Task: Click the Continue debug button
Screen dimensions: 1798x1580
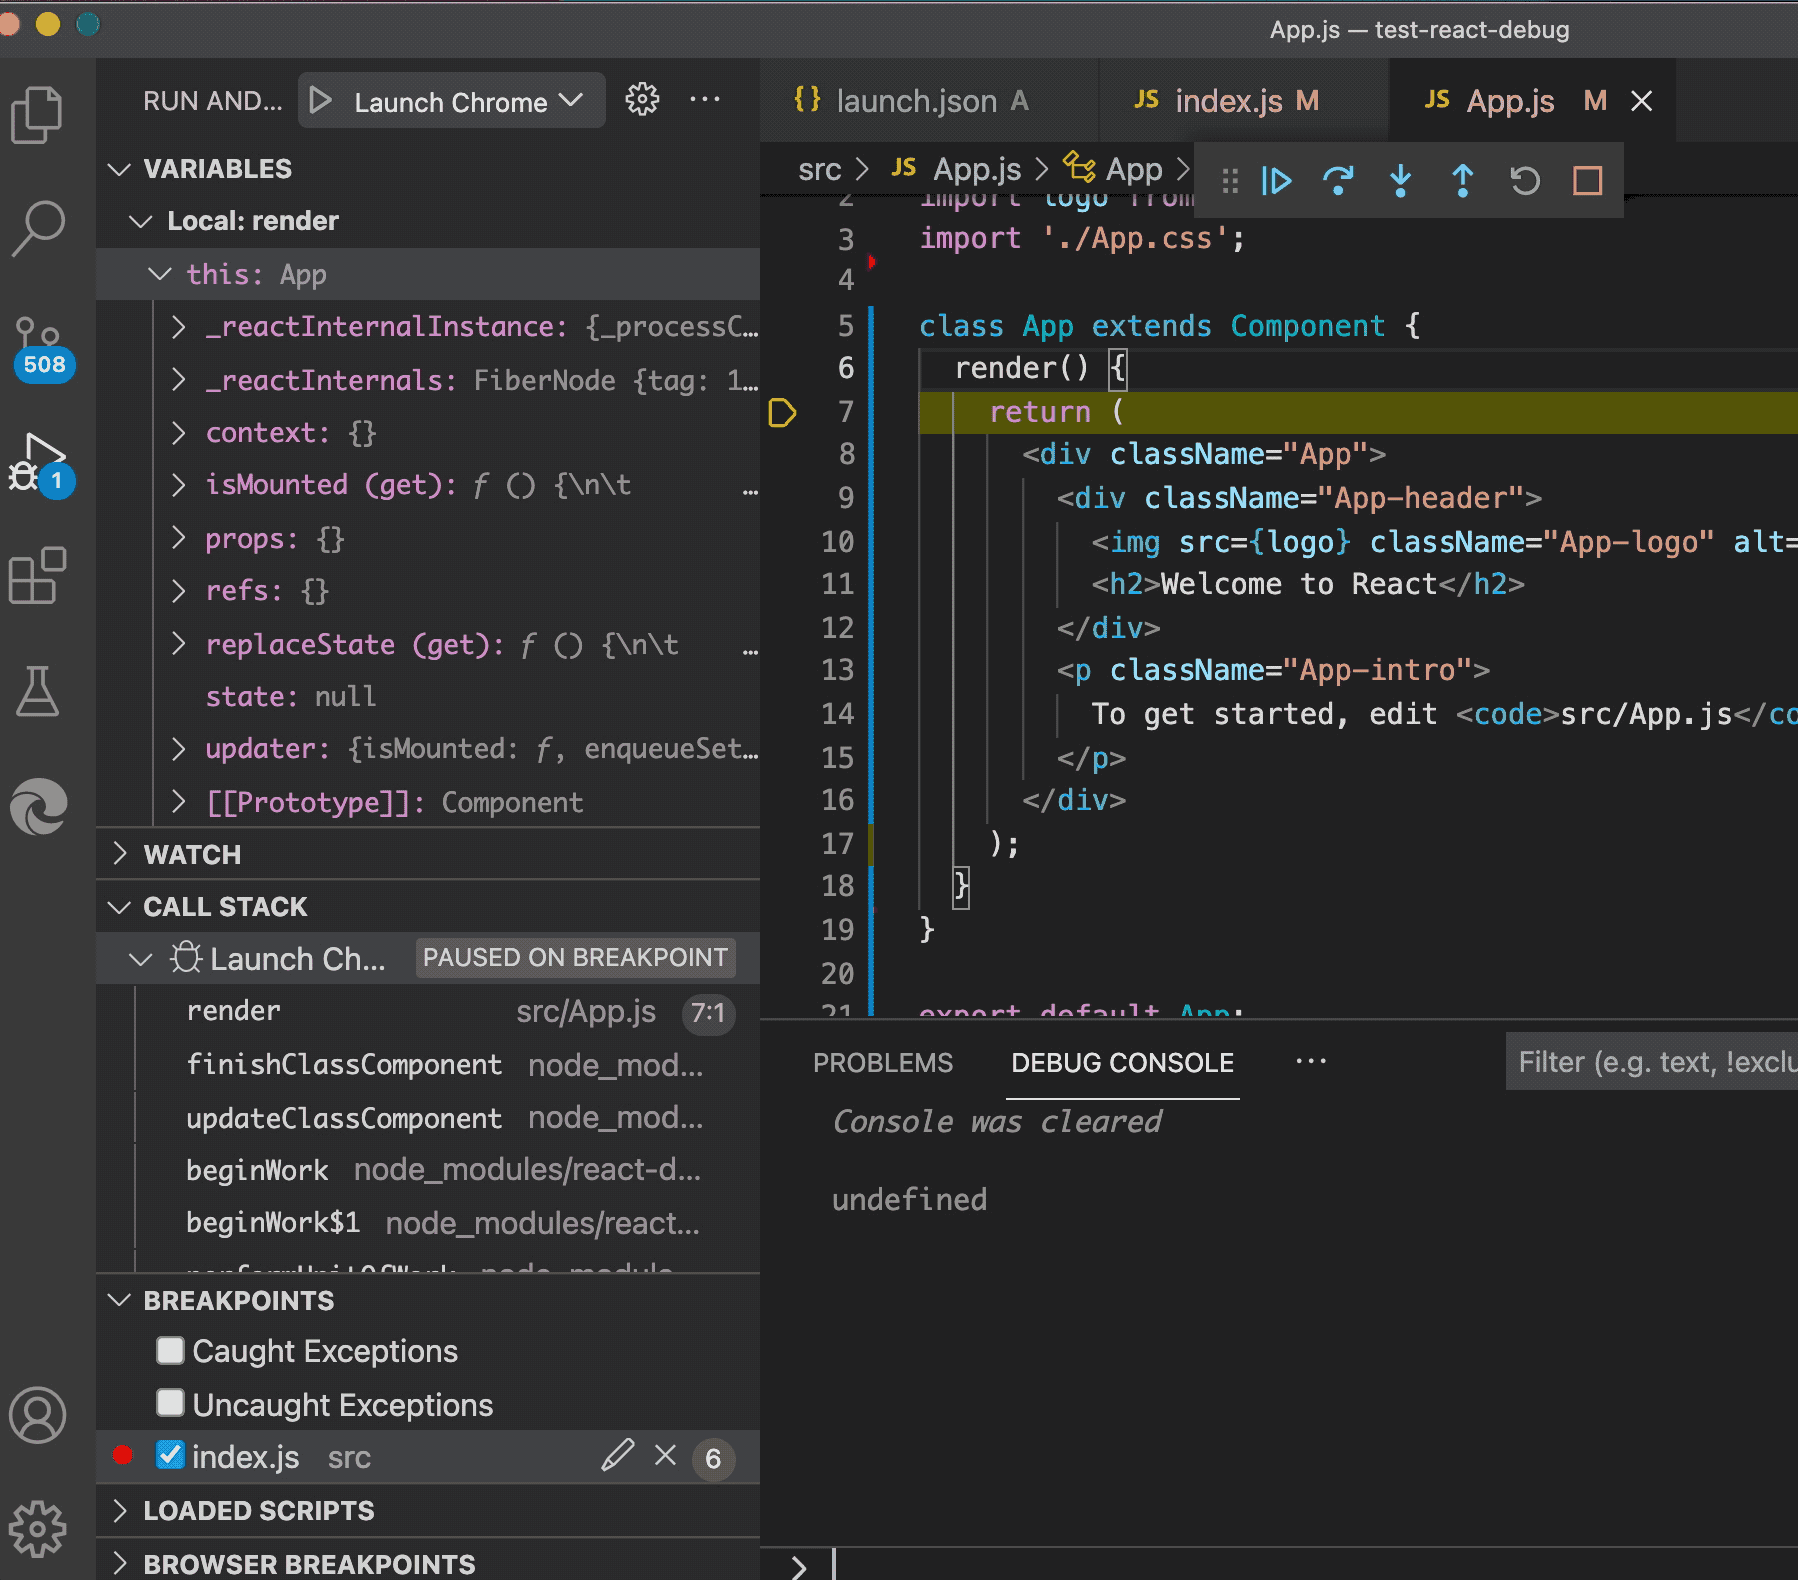Action: coord(1276,181)
